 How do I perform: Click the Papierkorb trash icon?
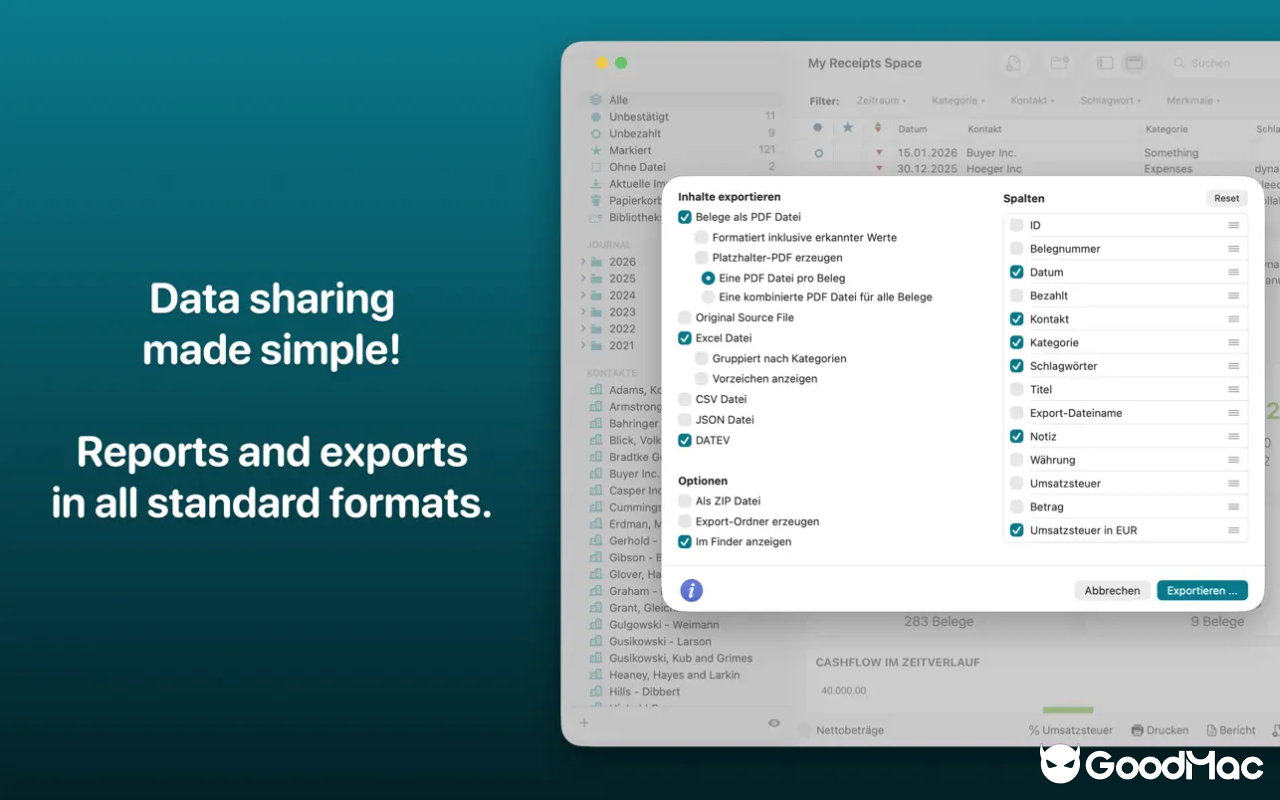[596, 200]
